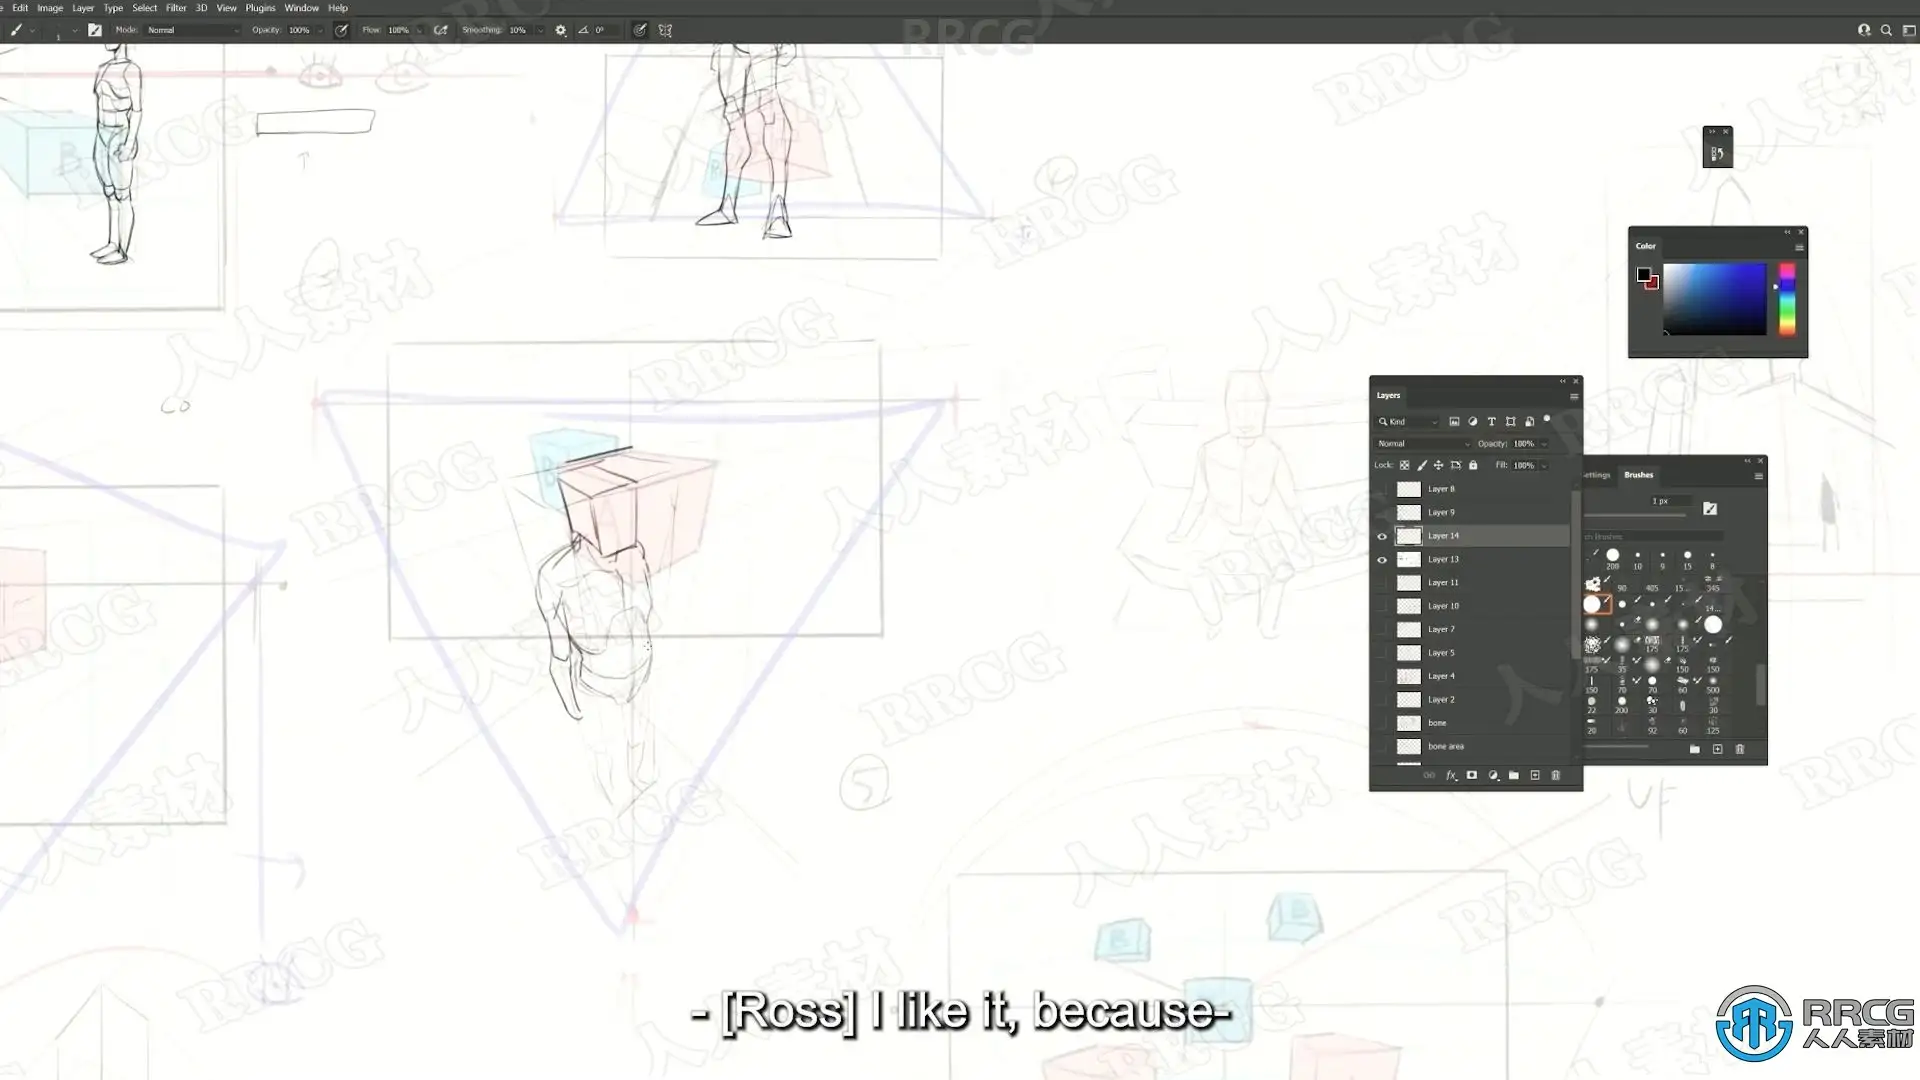Open the brush Mode dropdown
The image size is (1920, 1080).
tap(193, 30)
